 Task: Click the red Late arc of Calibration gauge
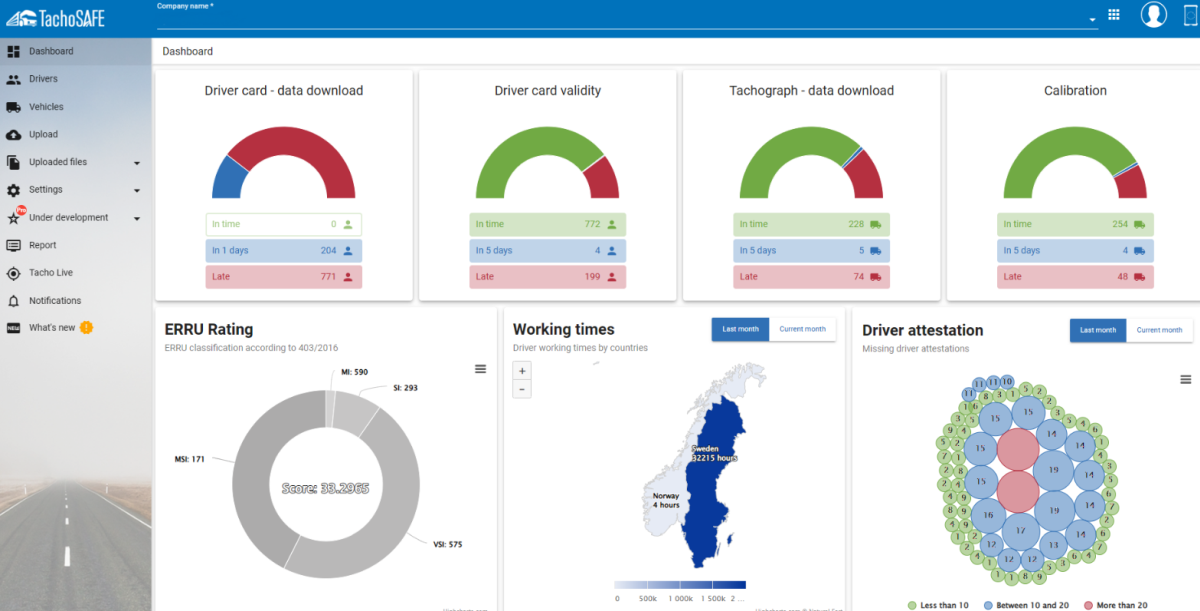1132,183
